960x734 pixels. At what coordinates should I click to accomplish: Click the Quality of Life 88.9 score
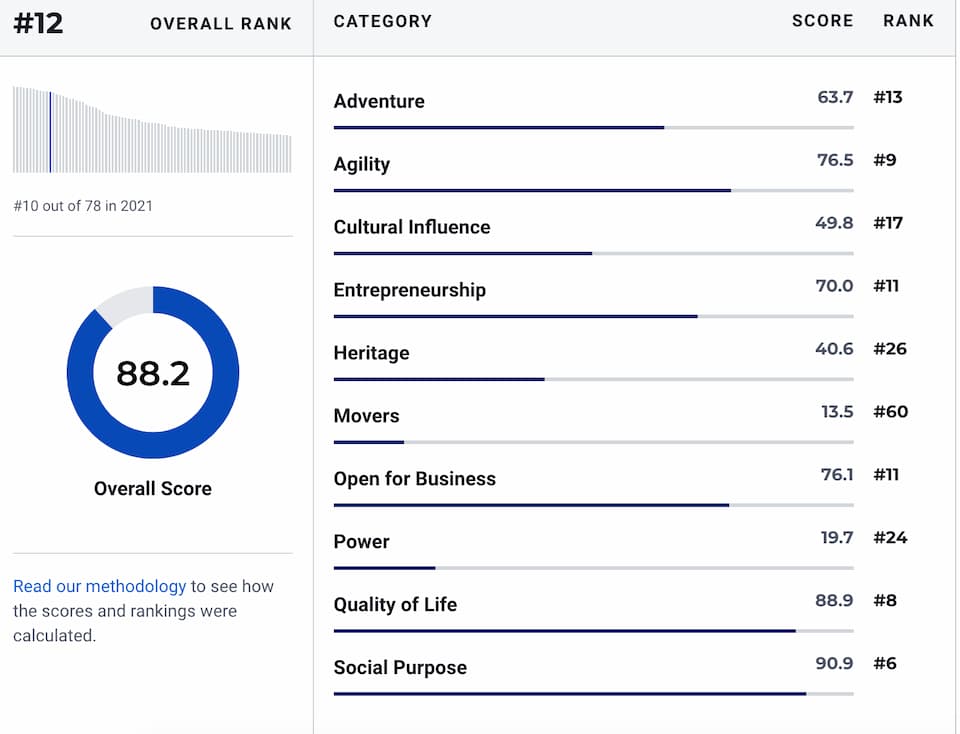pyautogui.click(x=834, y=600)
